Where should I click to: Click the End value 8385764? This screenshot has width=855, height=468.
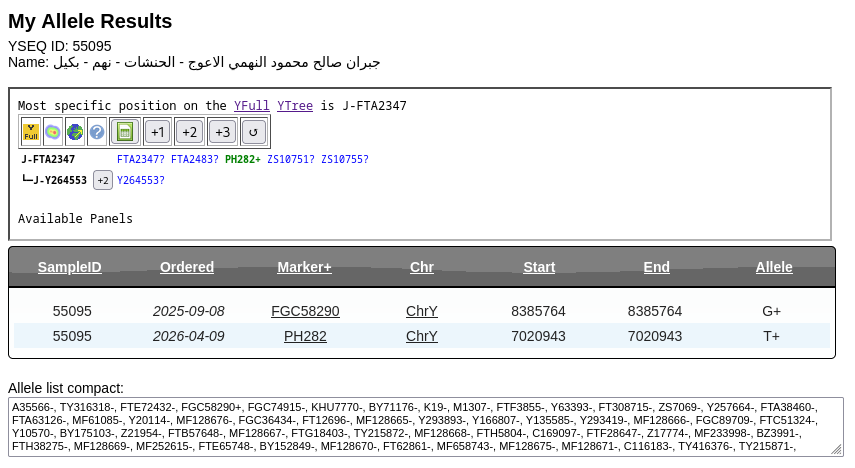pos(655,311)
